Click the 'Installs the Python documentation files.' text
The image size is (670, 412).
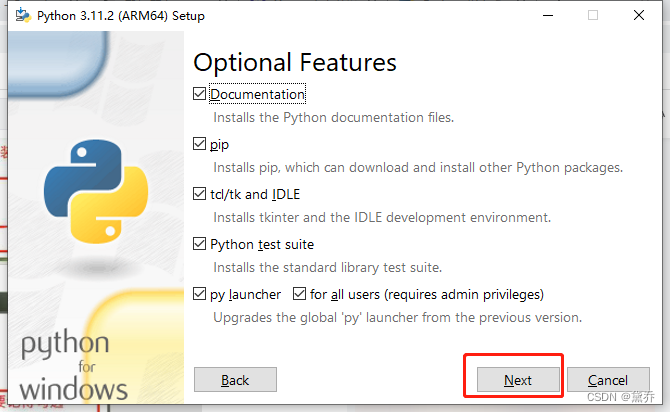(x=333, y=118)
